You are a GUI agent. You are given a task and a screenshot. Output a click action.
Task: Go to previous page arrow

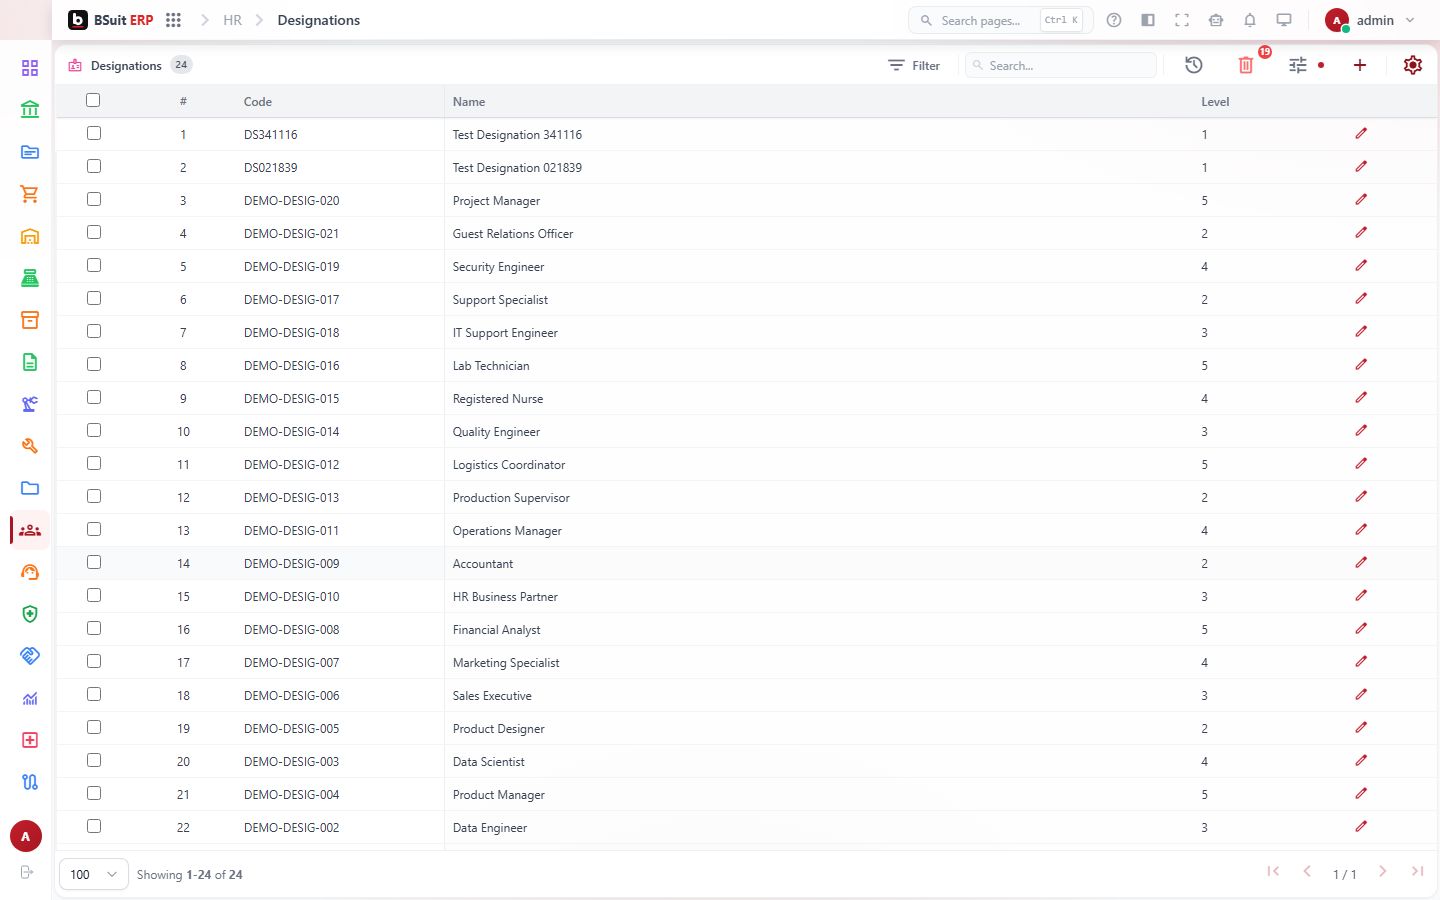point(1307,872)
